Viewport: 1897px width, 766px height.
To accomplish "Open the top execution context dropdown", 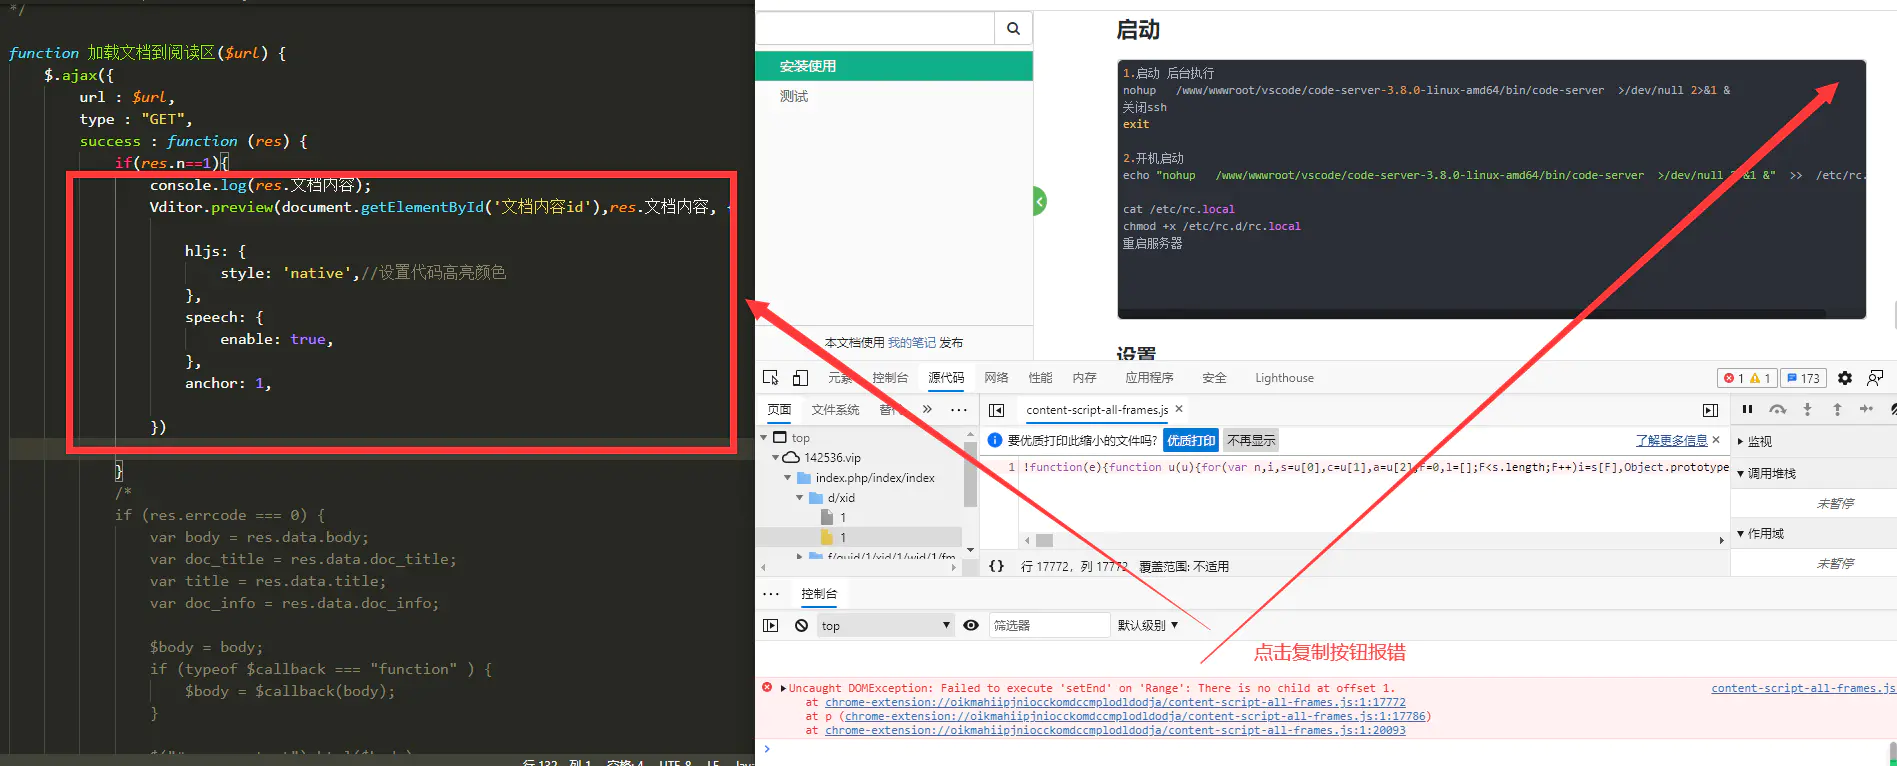I will 885,626.
